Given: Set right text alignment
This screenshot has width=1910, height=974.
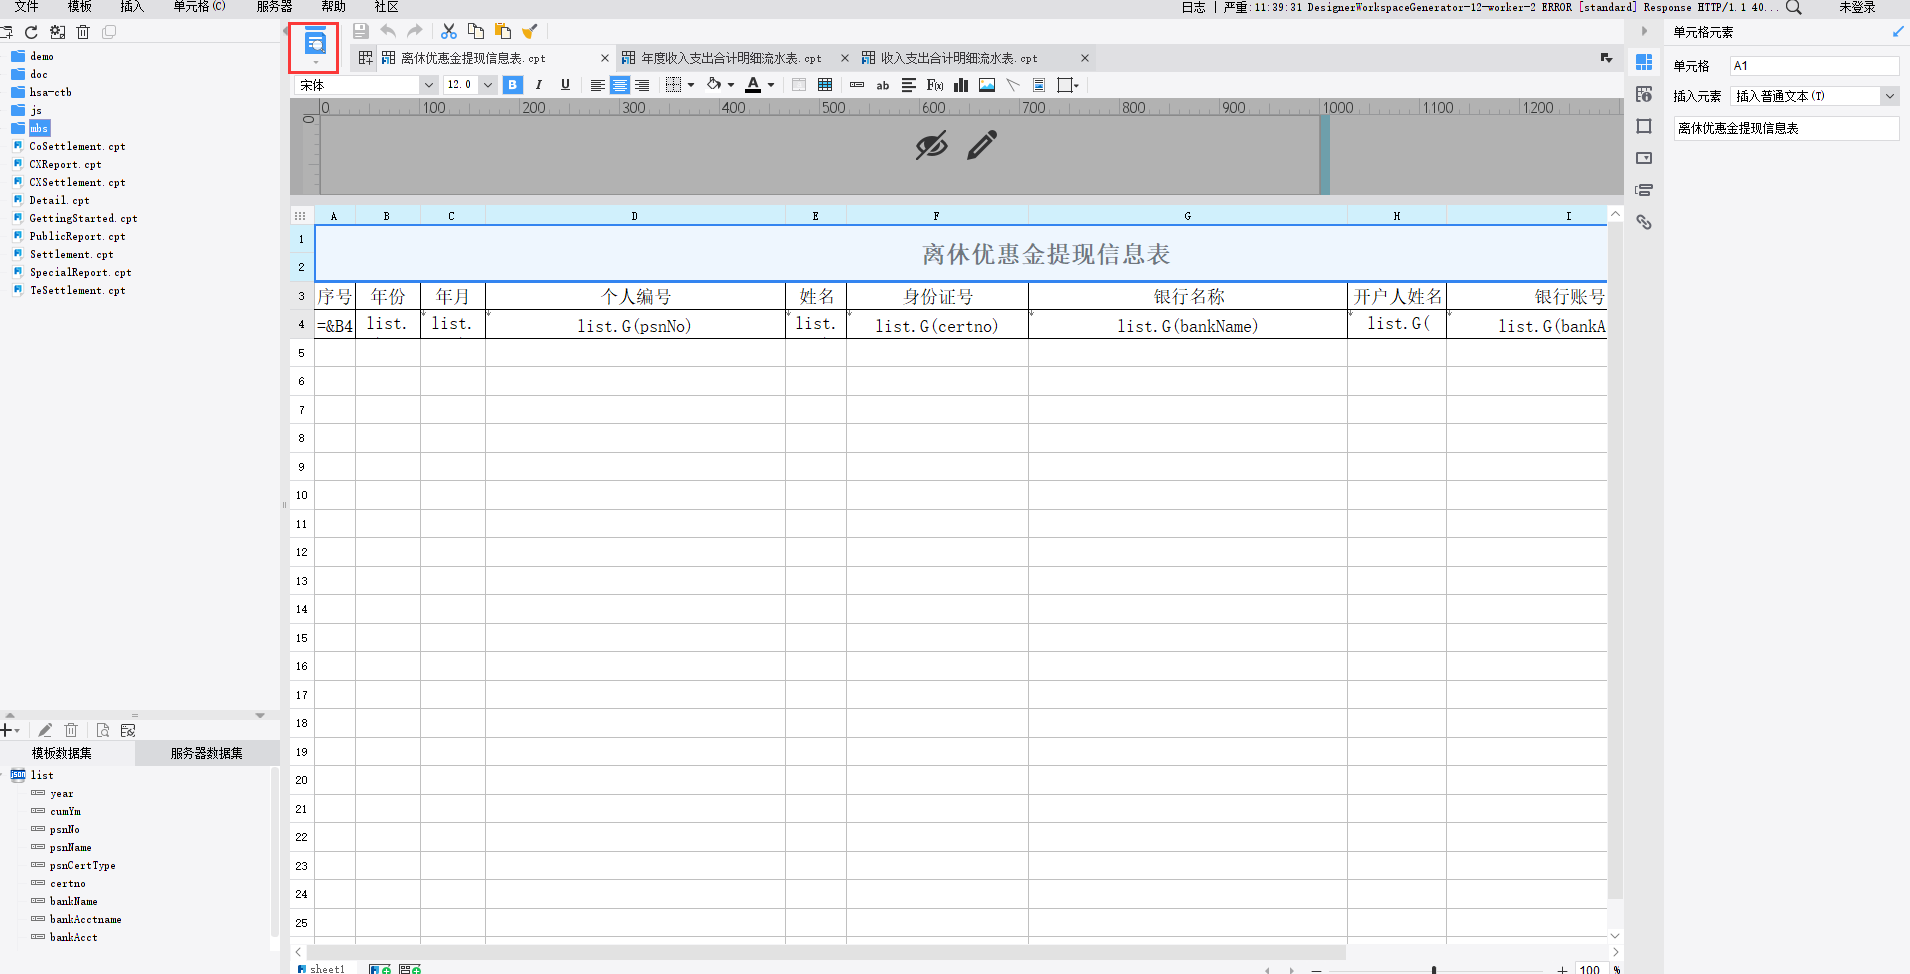Looking at the screenshot, I should pos(642,85).
